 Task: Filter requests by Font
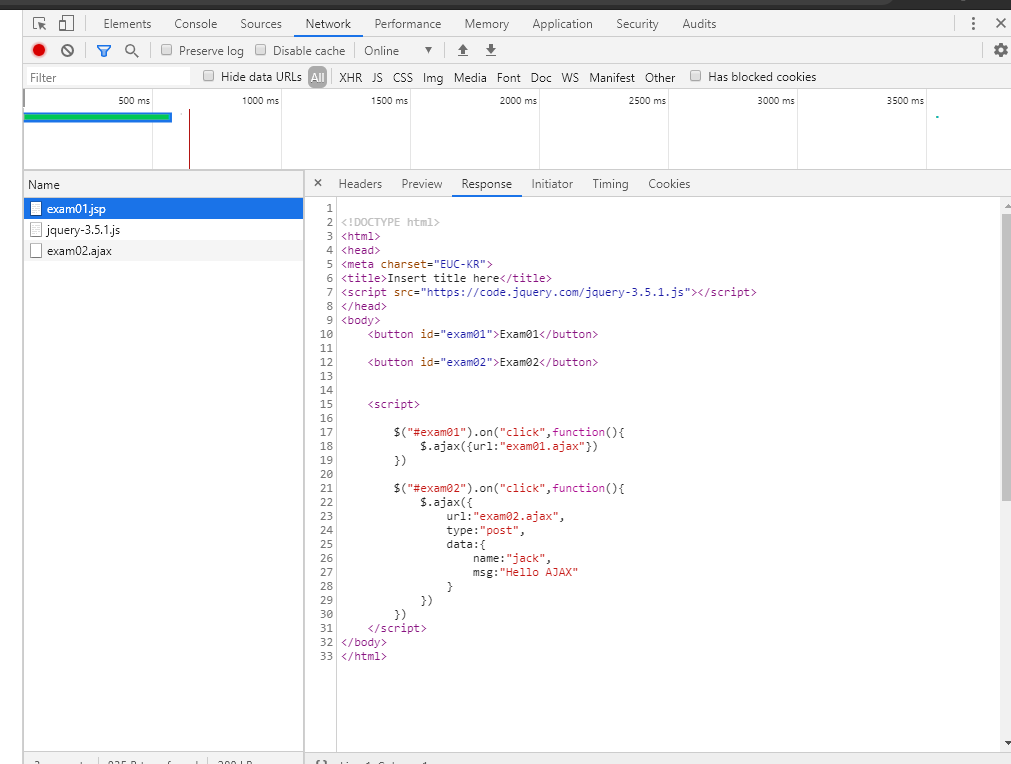[x=508, y=77]
